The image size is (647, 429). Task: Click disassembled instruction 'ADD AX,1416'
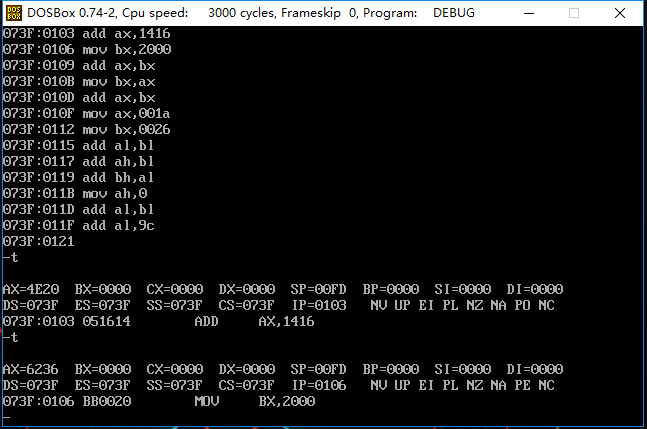pos(255,322)
